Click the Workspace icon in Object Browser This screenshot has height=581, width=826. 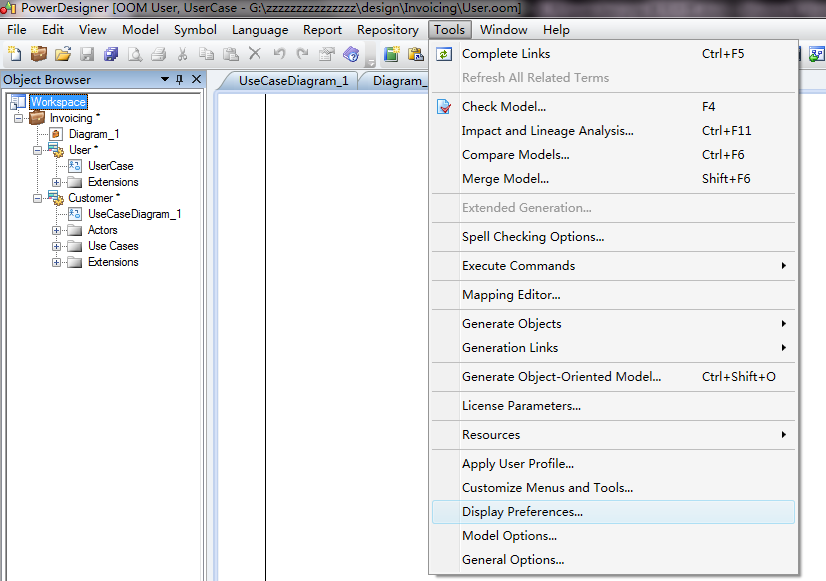[18, 102]
